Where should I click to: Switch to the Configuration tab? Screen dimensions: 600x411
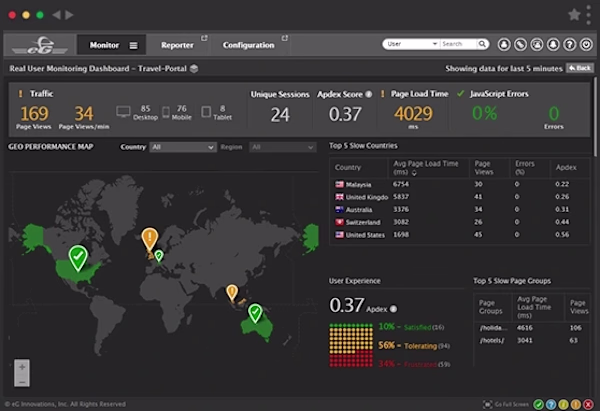pos(249,45)
